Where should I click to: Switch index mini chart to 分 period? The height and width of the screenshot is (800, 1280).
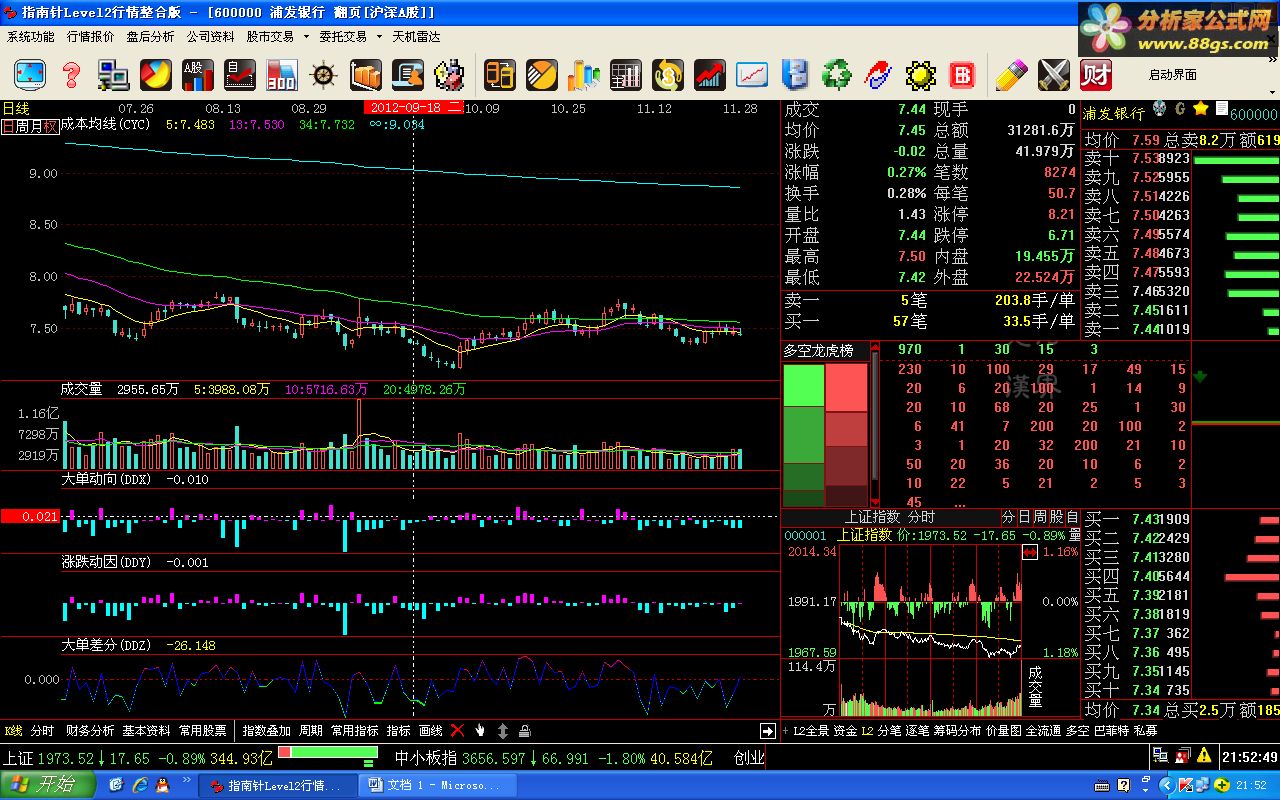point(1008,517)
